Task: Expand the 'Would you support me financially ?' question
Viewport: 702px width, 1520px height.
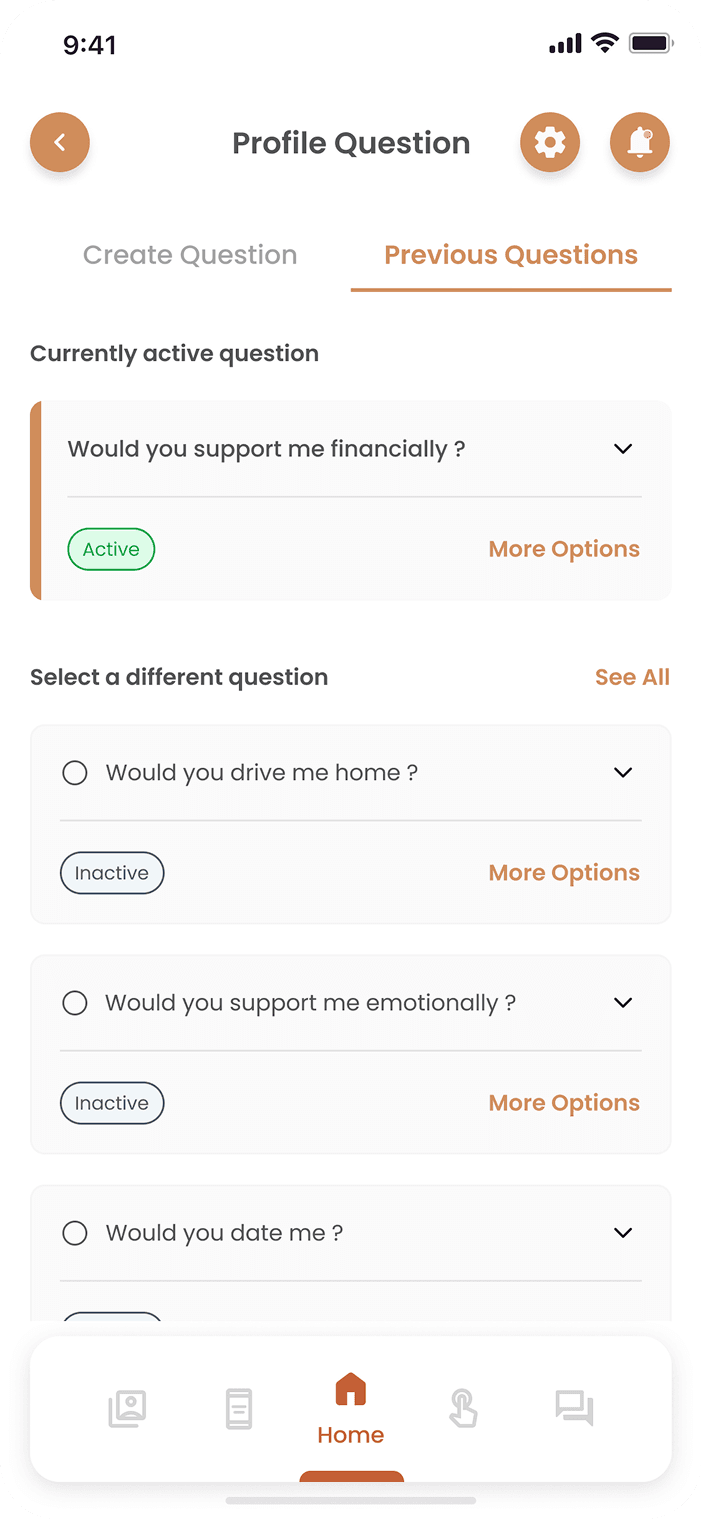Action: pyautogui.click(x=622, y=448)
